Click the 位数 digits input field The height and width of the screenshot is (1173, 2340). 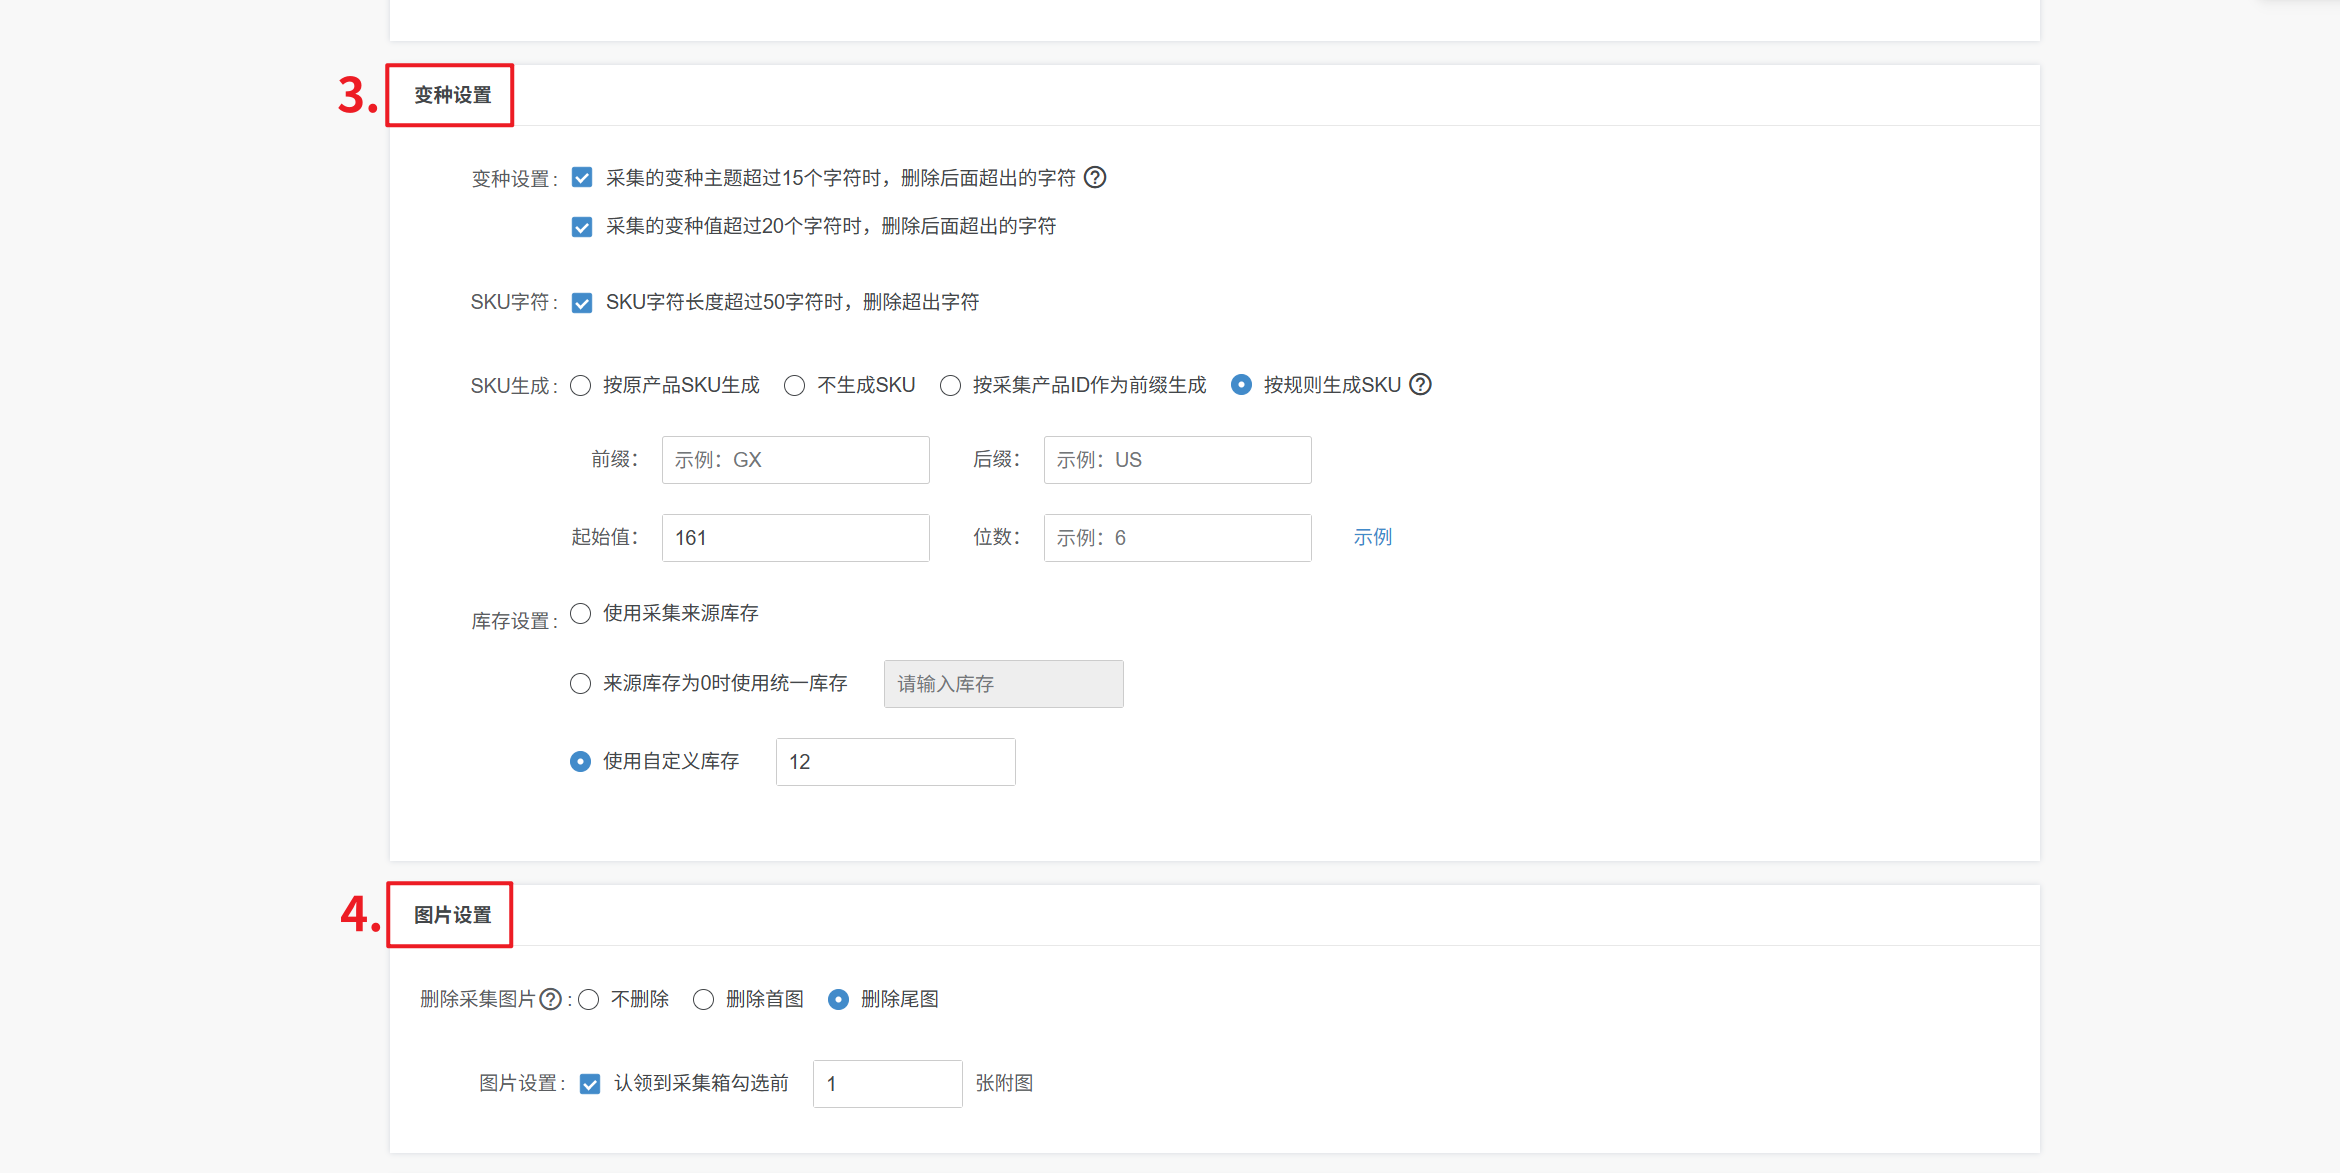(x=1177, y=538)
